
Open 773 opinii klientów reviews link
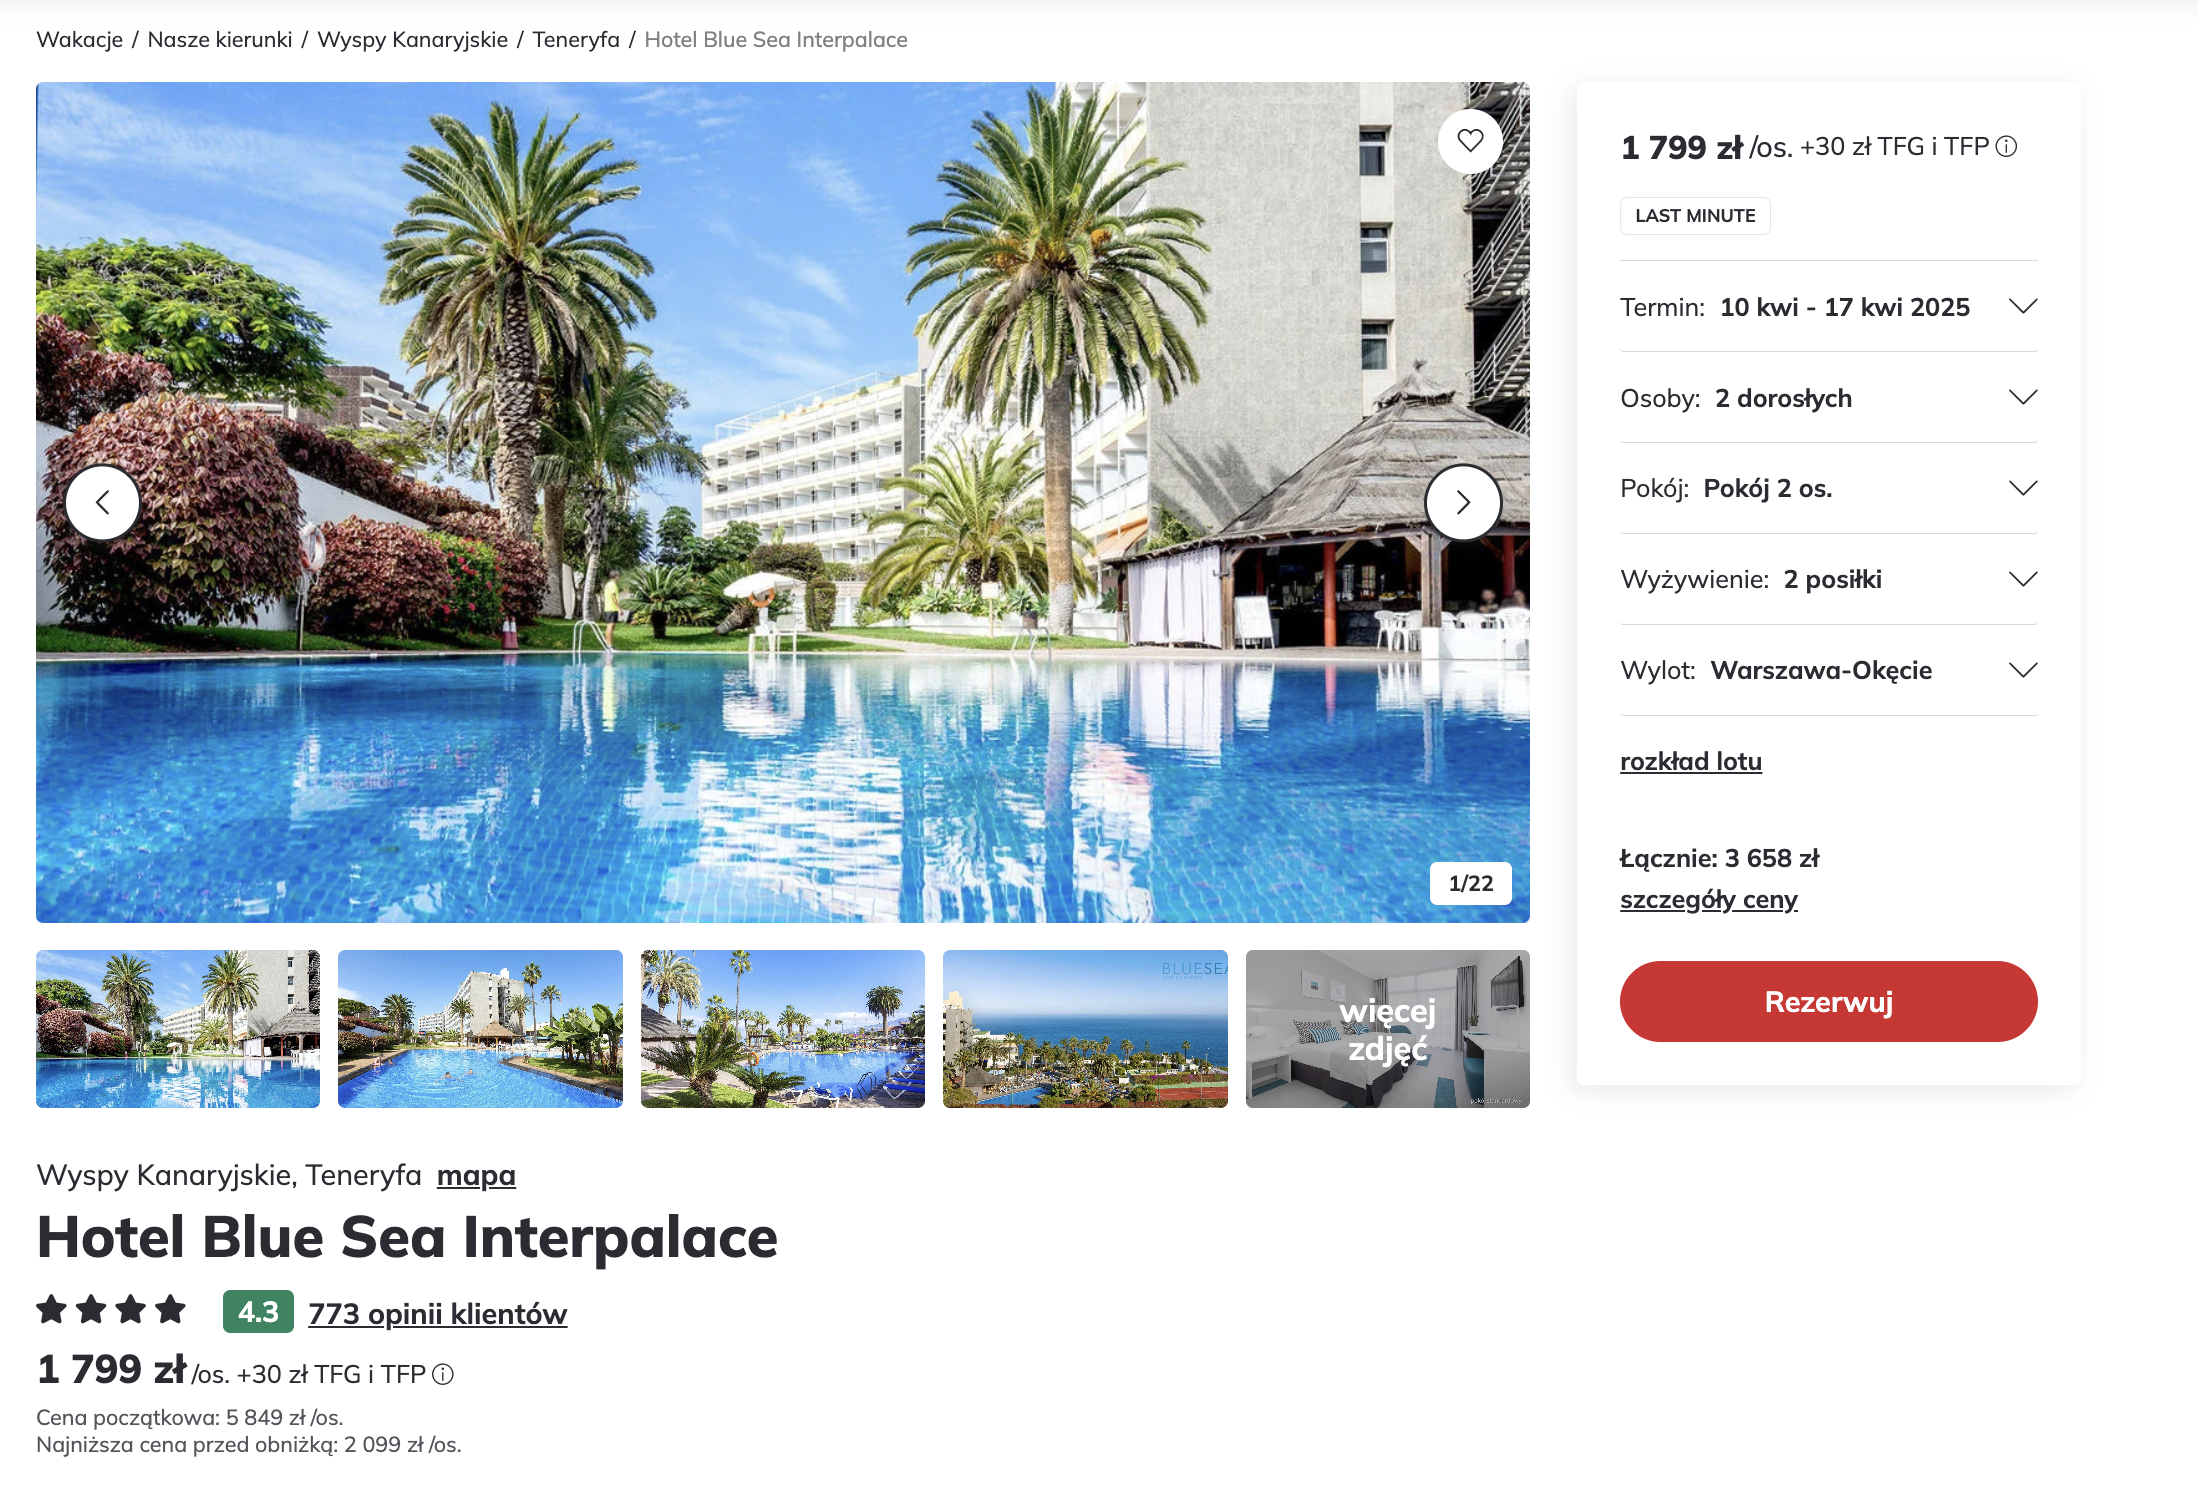click(x=437, y=1313)
